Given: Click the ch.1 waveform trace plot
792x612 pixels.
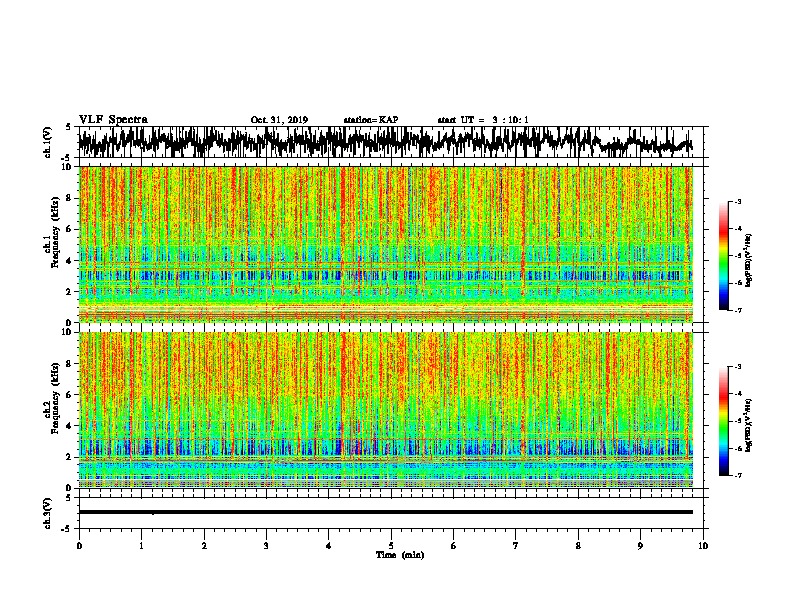Looking at the screenshot, I should 390,142.
